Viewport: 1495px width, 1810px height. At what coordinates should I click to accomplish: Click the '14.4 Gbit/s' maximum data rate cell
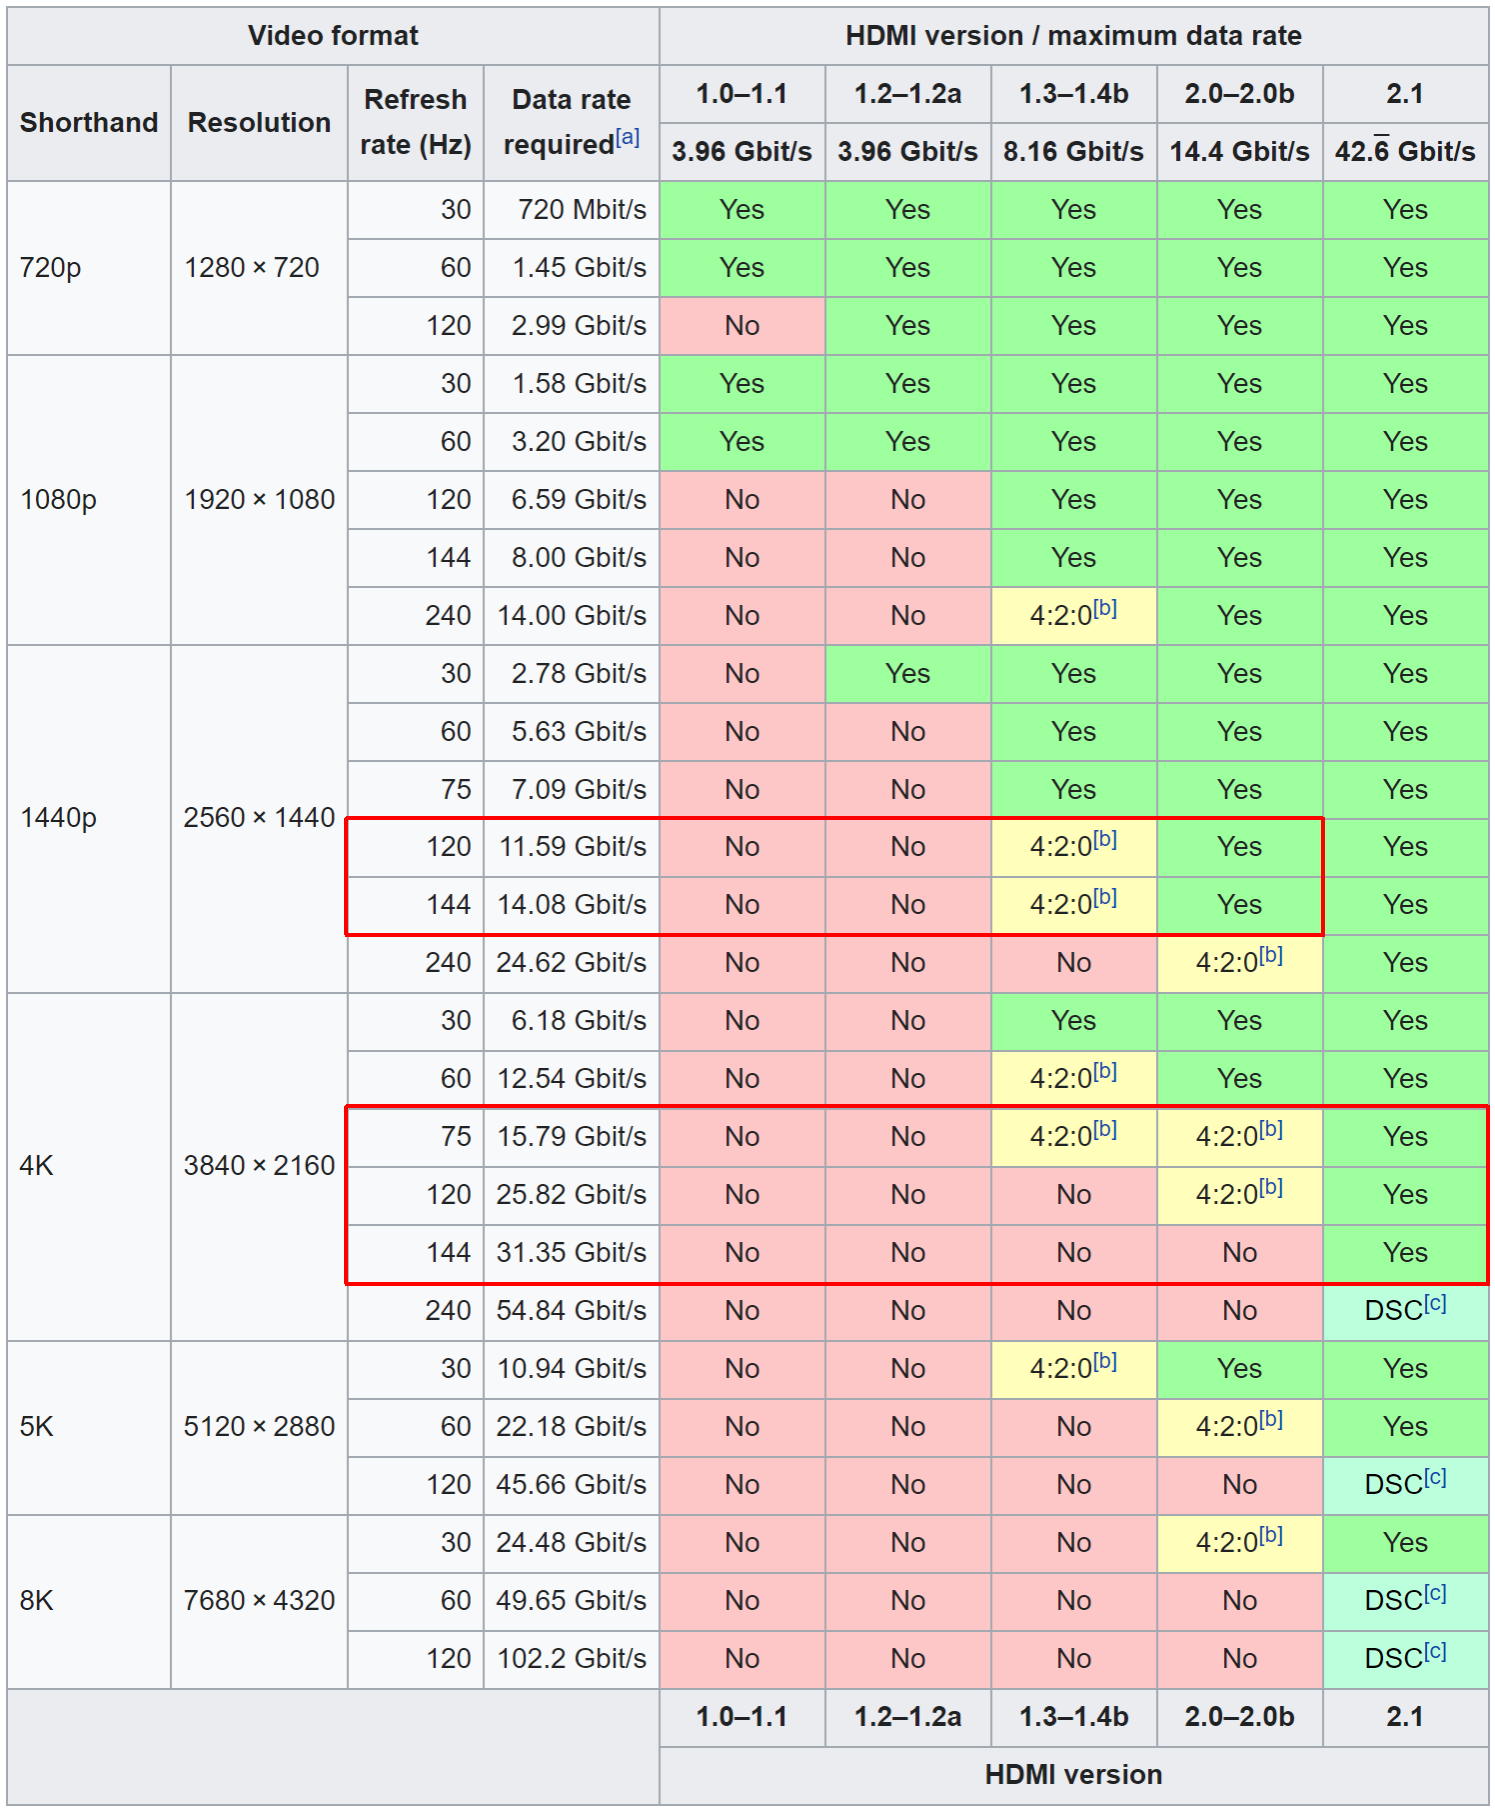click(x=1239, y=152)
